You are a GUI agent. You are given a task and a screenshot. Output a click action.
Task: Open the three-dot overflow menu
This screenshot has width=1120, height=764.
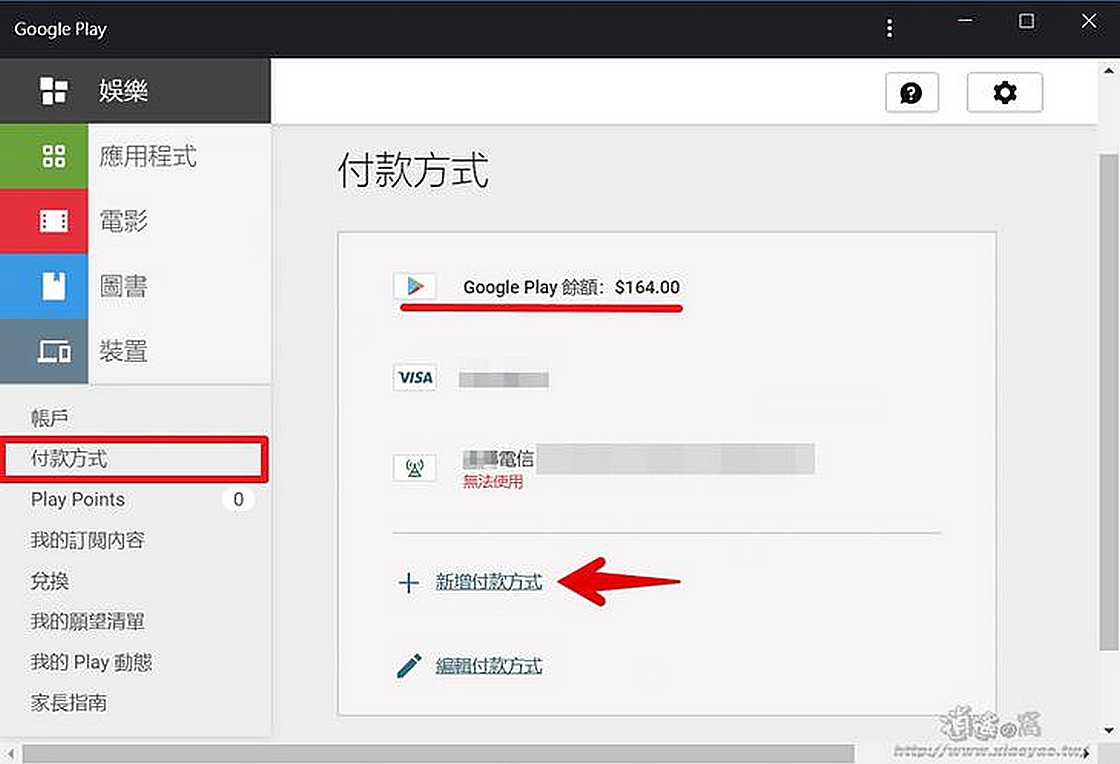[889, 28]
